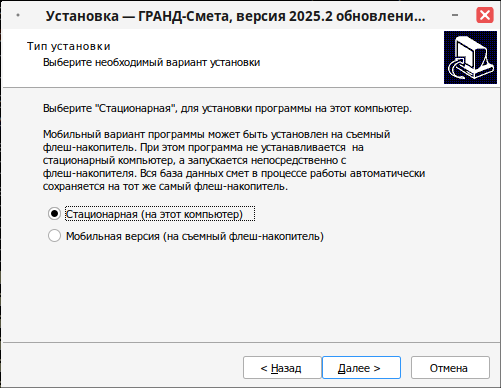The width and height of the screenshot is (501, 388).
Task: Click the line "сохраняется на тот же самый флеш-накопитель"
Action: pos(165,186)
